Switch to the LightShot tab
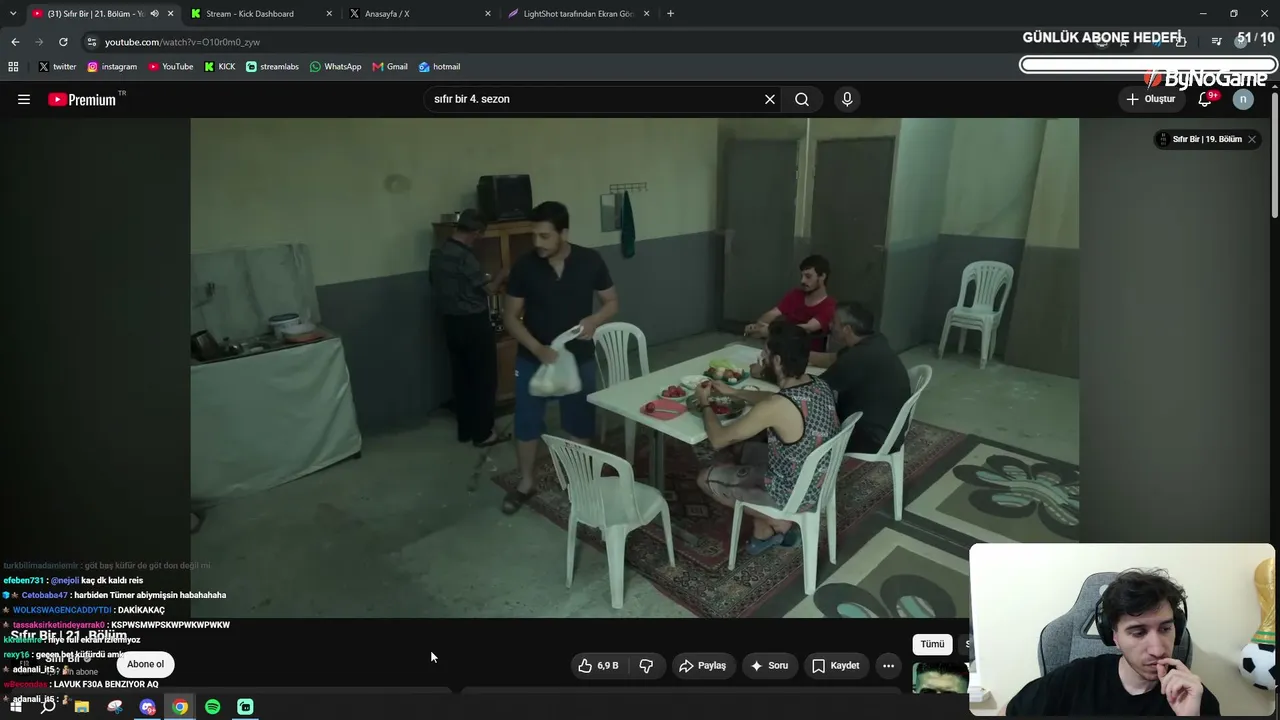 579,14
